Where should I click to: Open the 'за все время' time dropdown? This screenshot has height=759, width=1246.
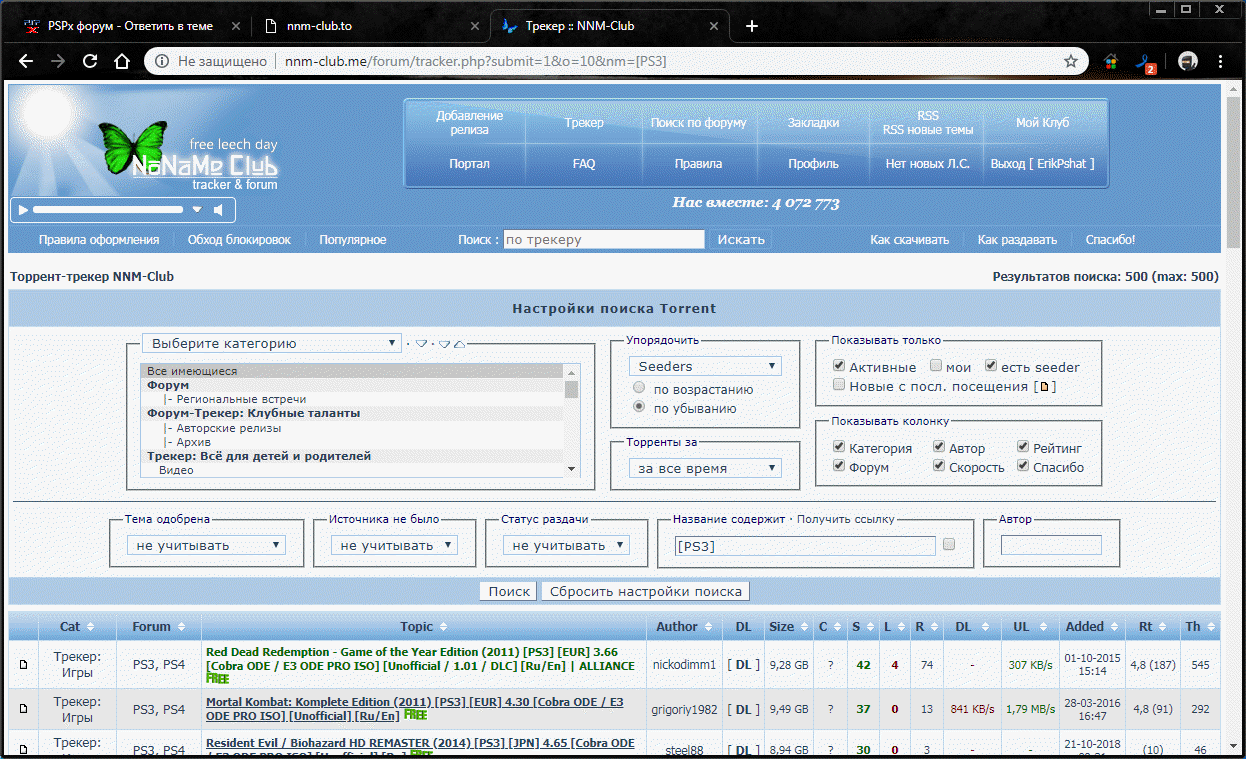(705, 468)
